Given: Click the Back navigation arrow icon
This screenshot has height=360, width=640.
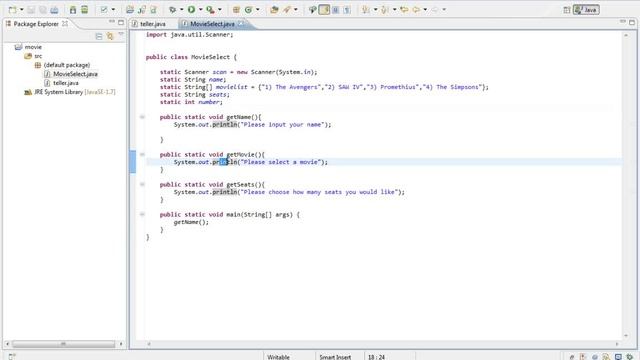Looking at the screenshot, I should 416,9.
